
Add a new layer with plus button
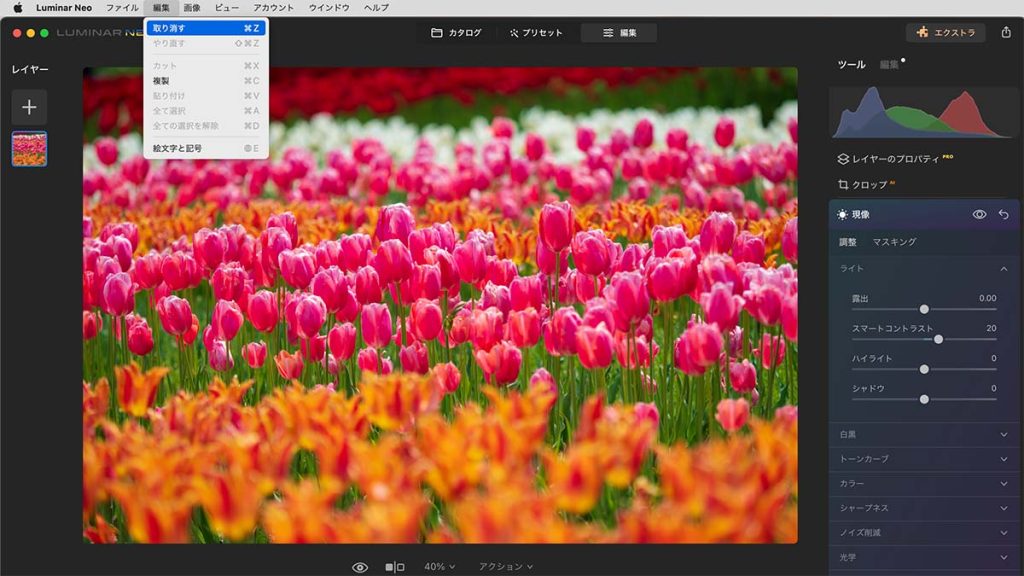[x=29, y=107]
